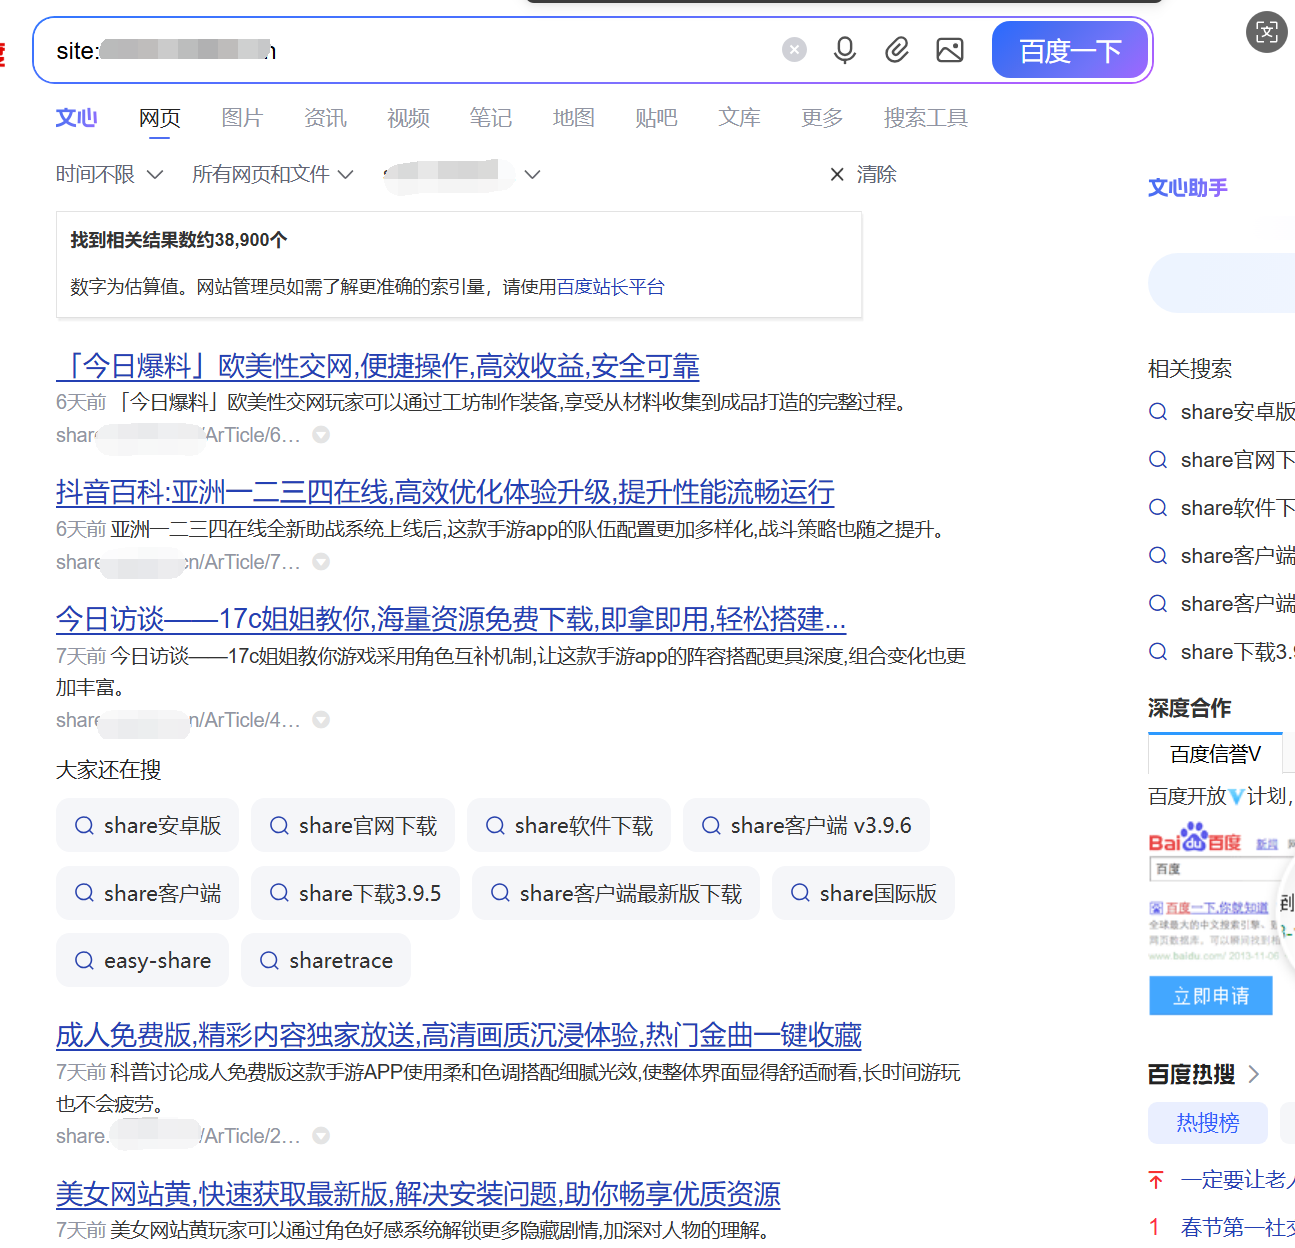Select the 热搜榜 tab
This screenshot has height=1248, width=1295.
(1207, 1123)
